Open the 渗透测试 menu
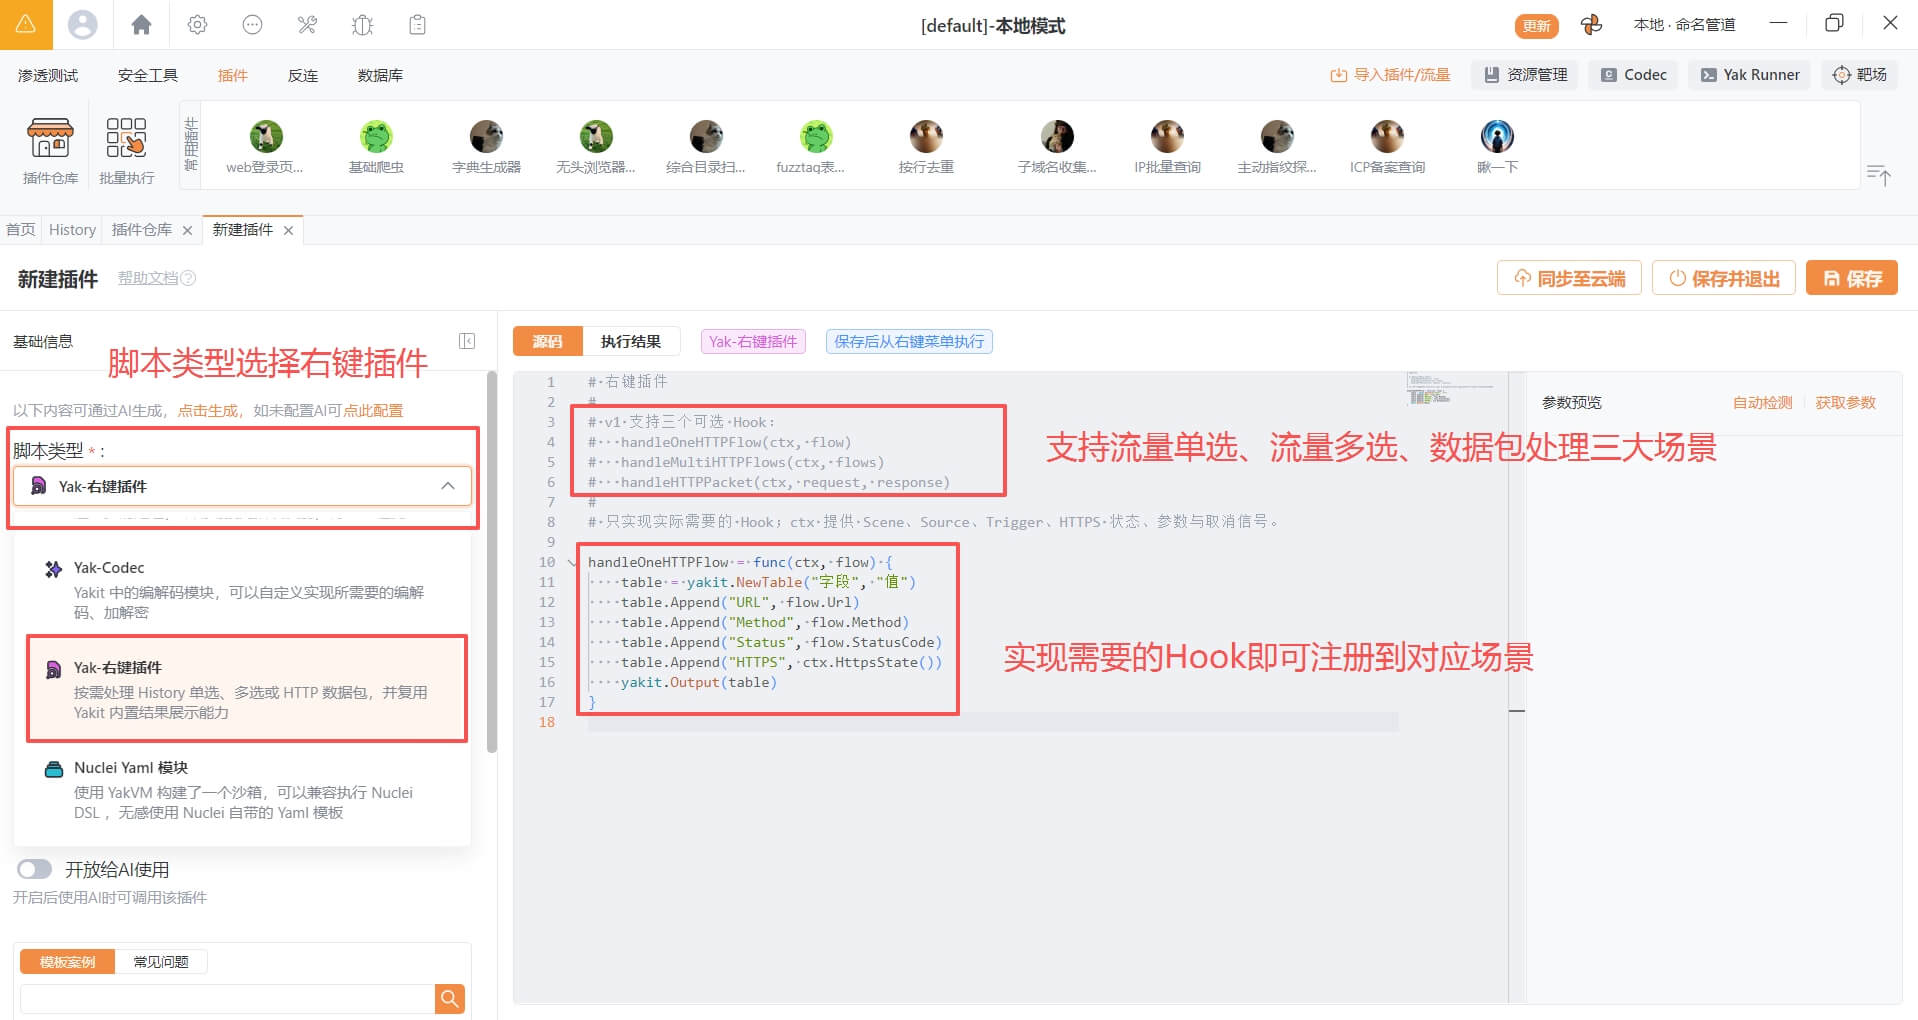Image resolution: width=1918 pixels, height=1020 pixels. pyautogui.click(x=48, y=75)
